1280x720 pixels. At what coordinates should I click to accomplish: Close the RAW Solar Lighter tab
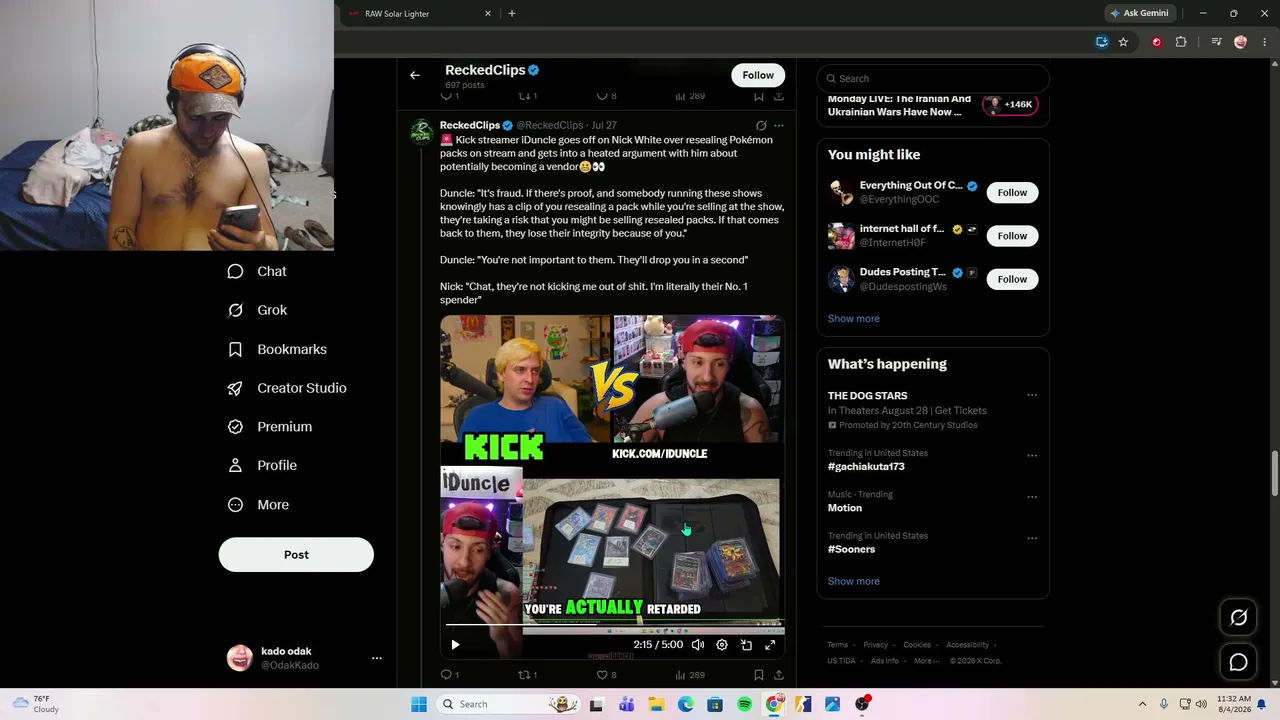coord(488,14)
